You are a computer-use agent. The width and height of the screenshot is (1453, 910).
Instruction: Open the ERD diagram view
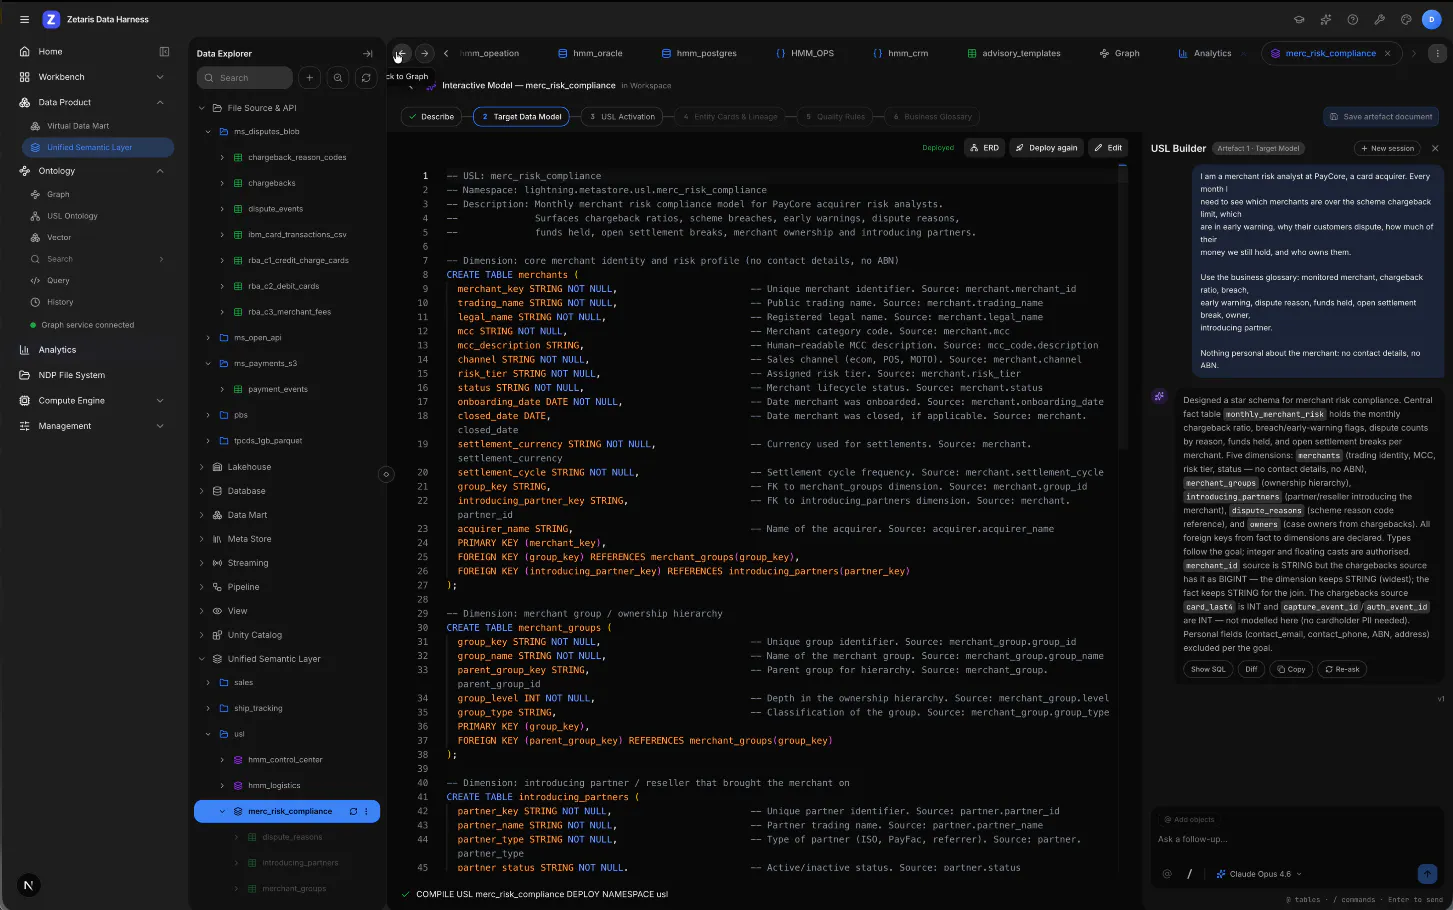tap(984, 148)
